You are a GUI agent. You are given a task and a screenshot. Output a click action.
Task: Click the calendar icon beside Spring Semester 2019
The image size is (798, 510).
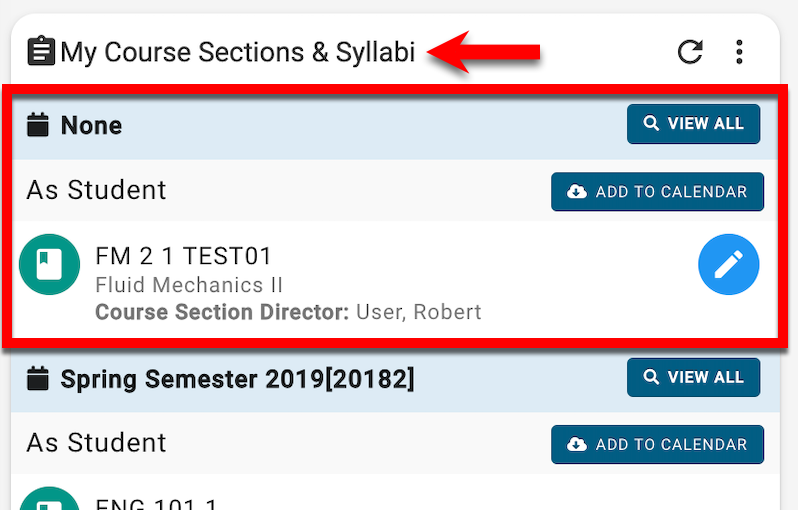tap(38, 379)
